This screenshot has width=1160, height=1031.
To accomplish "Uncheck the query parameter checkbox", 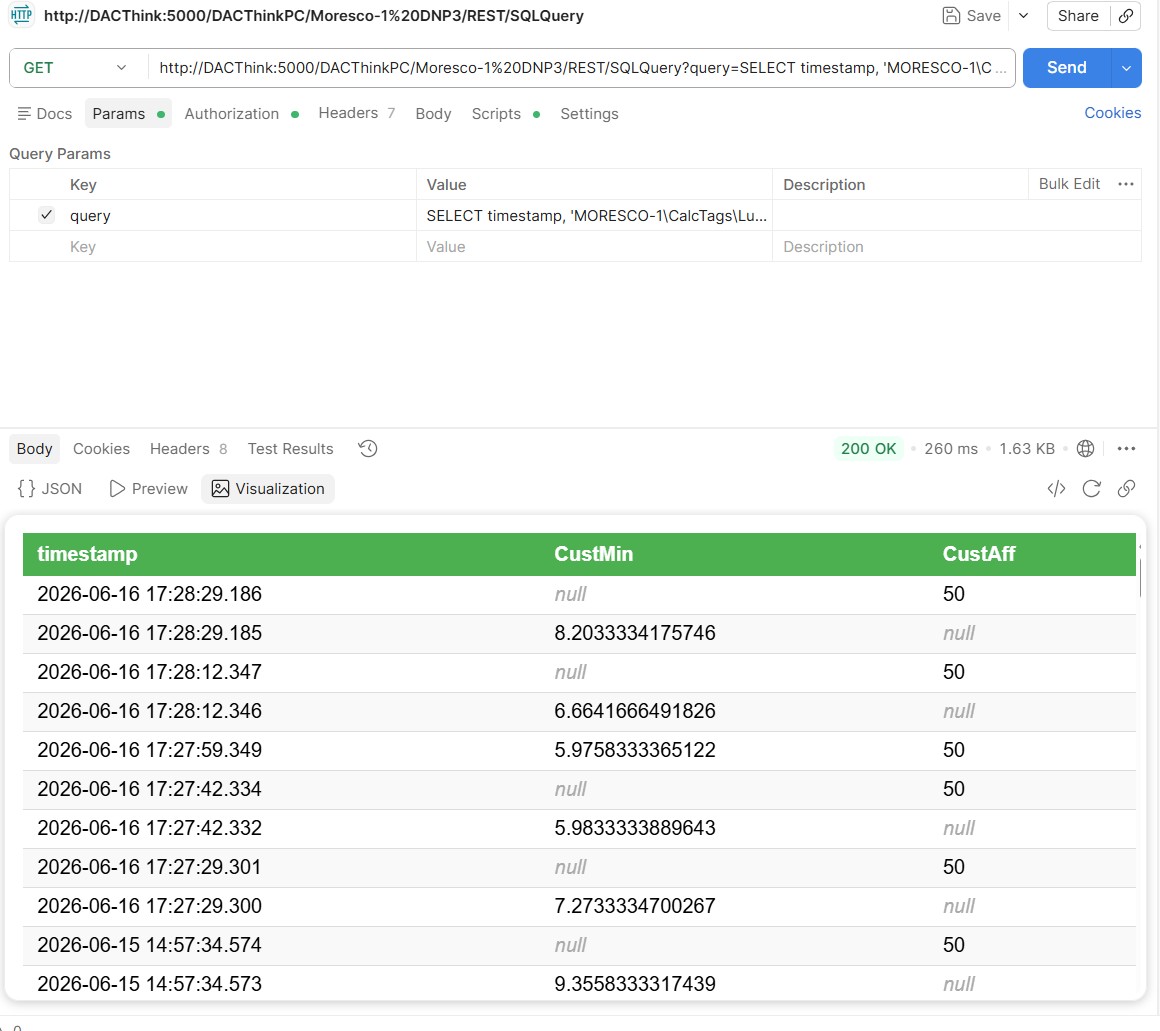I will coord(46,215).
